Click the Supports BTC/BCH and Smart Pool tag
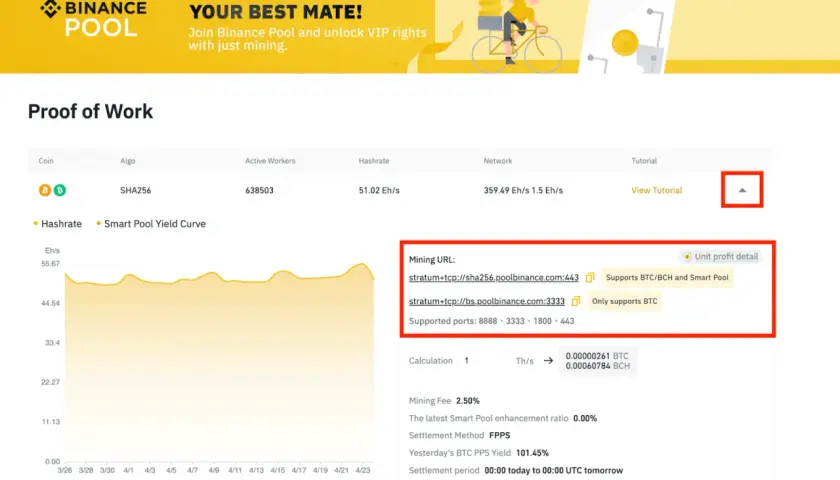This screenshot has height=480, width=840. 667,278
